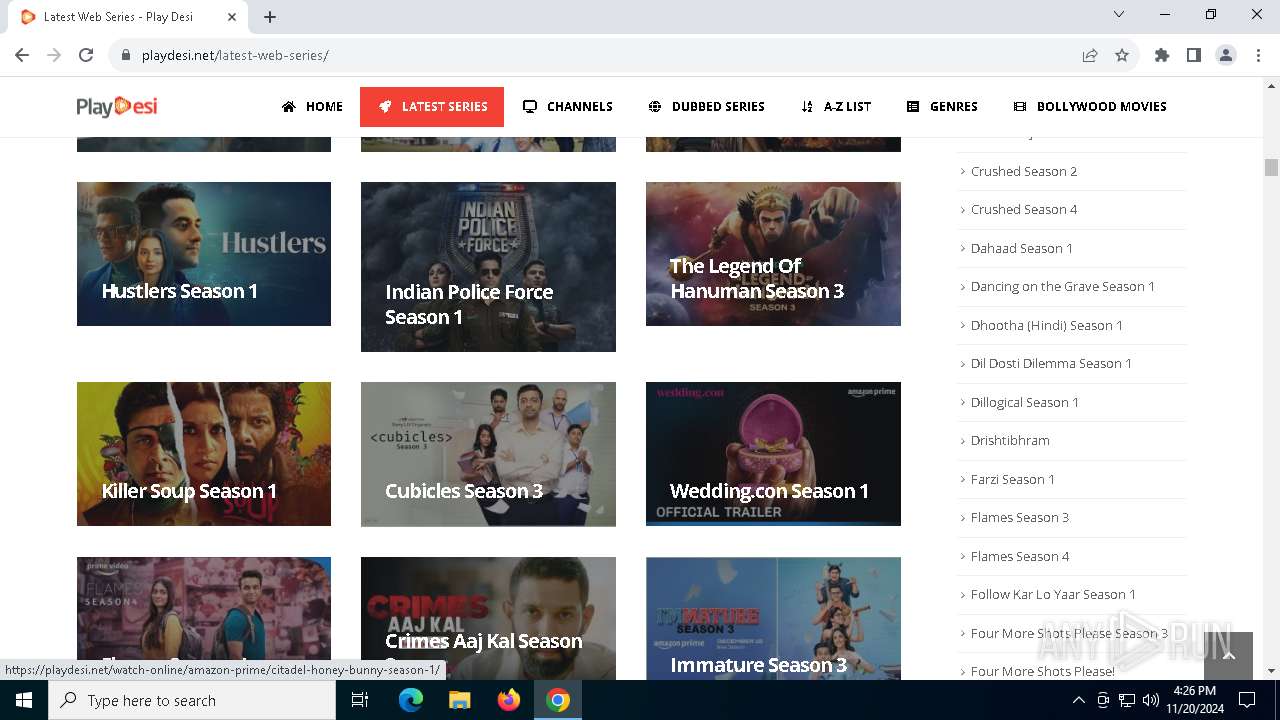This screenshot has width=1280, height=720.
Task: Click the page vertical scrollbar thumb
Action: coord(1271,167)
